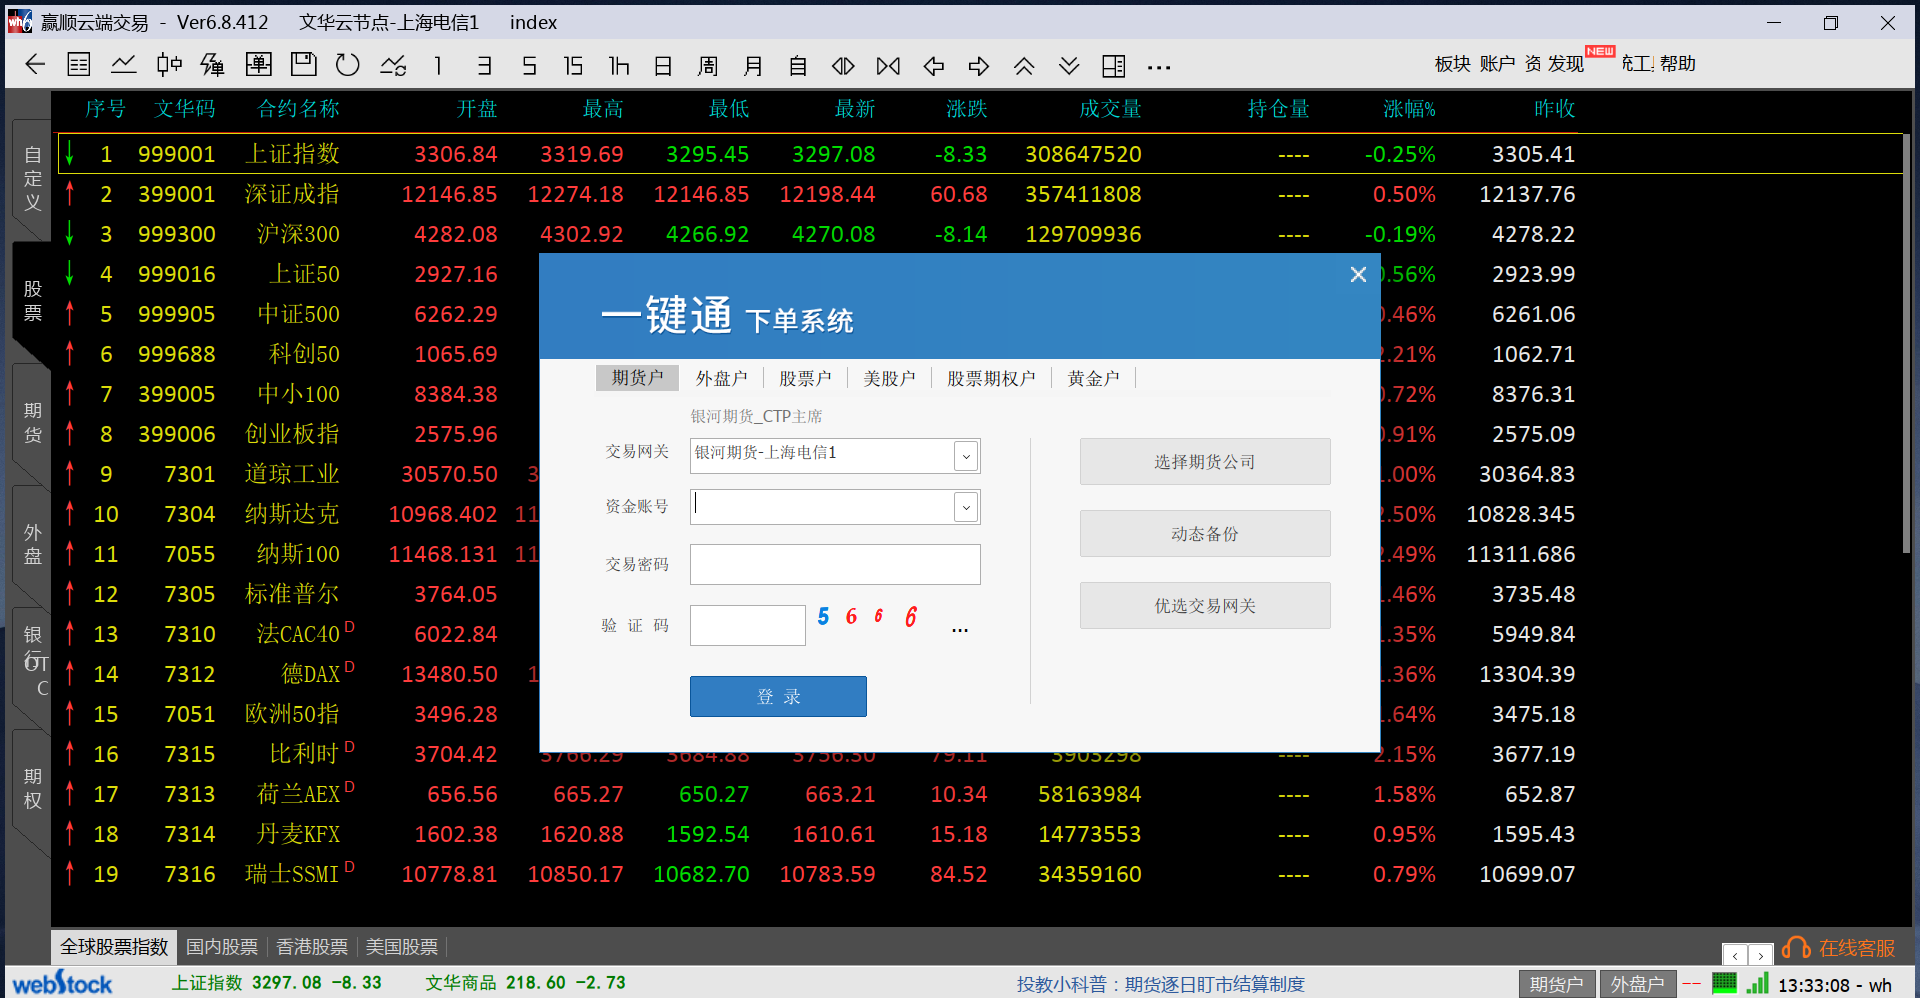The image size is (1920, 998).
Task: Switch to the 香港股票 market tab
Action: (311, 947)
